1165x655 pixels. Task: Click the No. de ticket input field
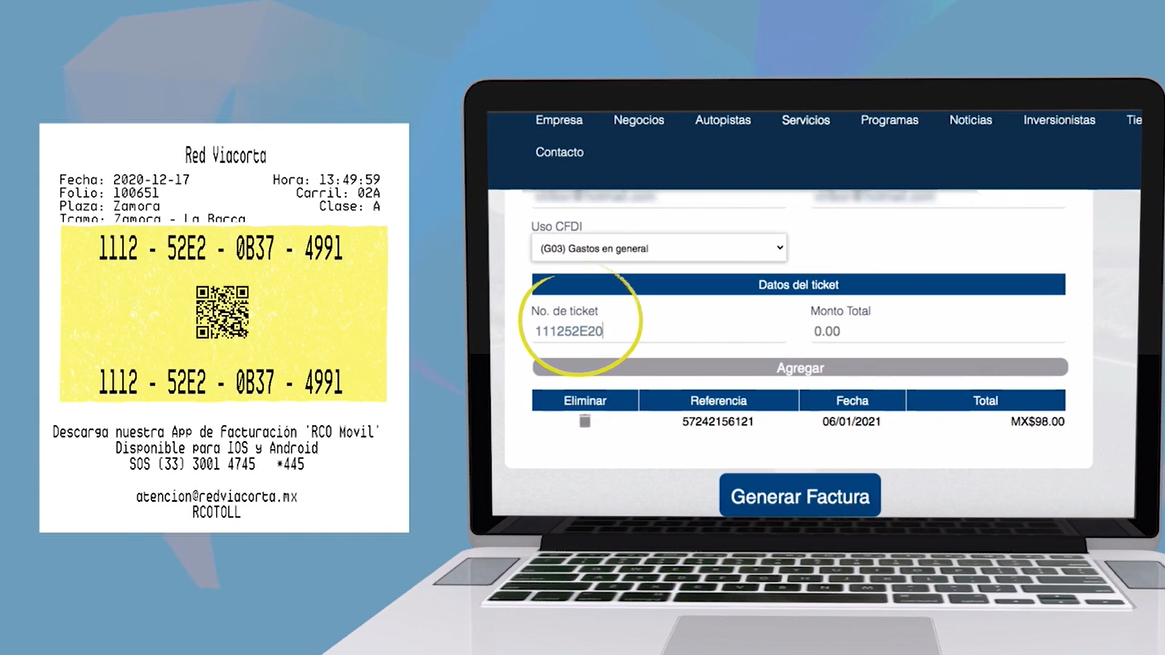click(x=658, y=331)
